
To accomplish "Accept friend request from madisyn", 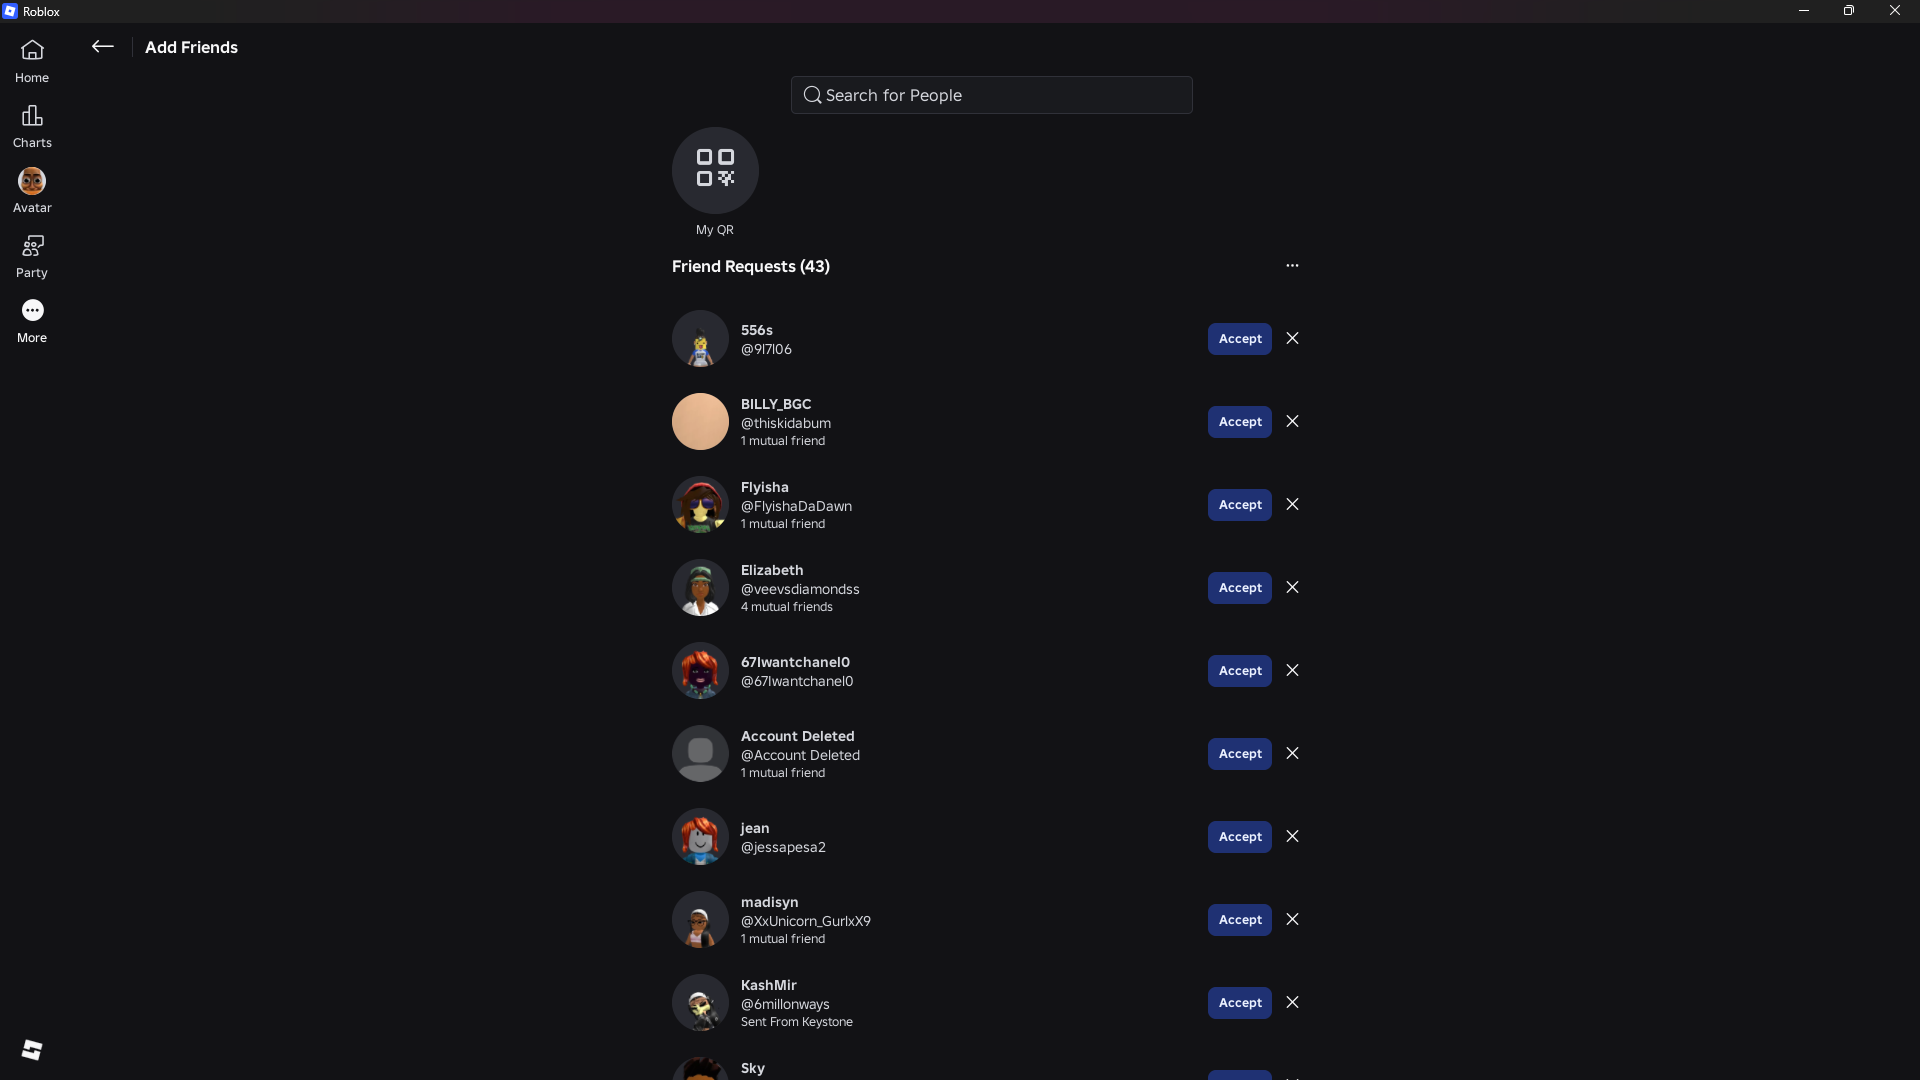I will pos(1239,920).
